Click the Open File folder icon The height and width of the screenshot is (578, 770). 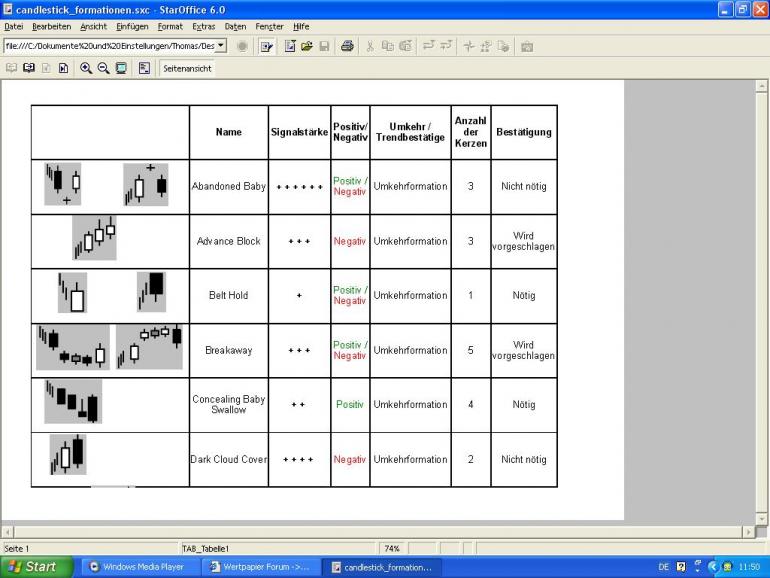point(307,46)
